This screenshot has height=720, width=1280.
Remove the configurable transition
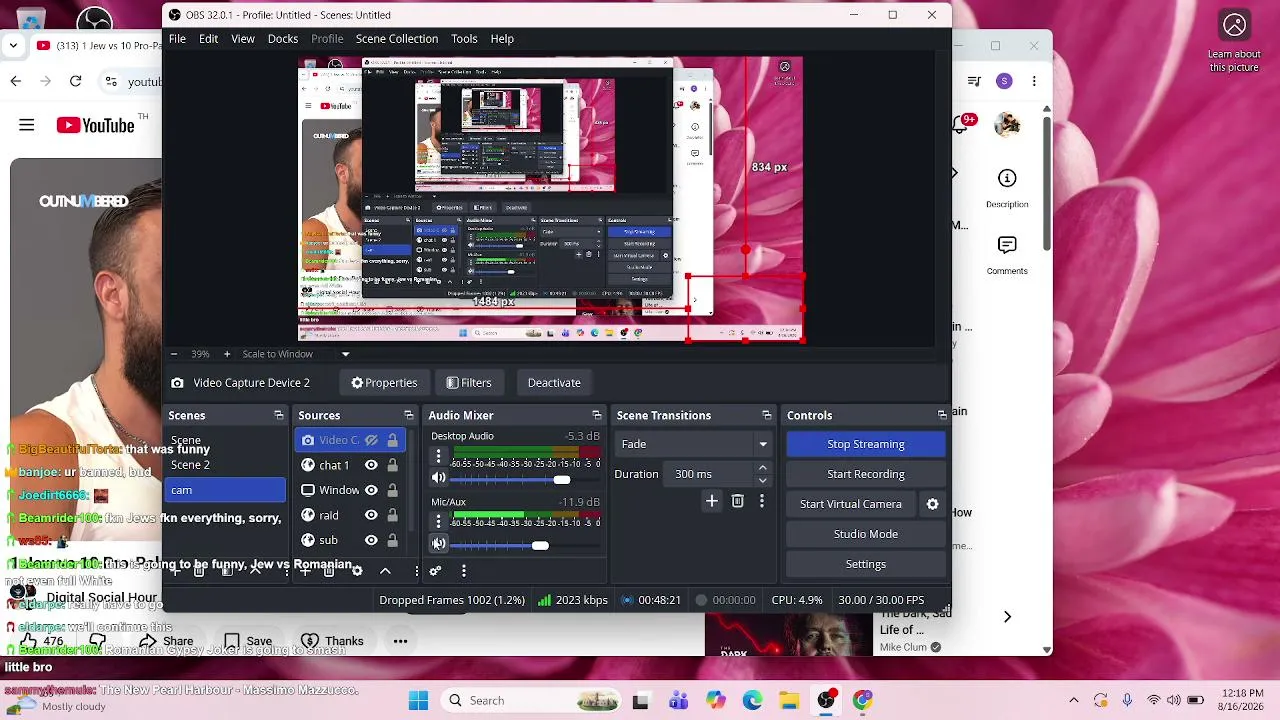pyautogui.click(x=738, y=501)
